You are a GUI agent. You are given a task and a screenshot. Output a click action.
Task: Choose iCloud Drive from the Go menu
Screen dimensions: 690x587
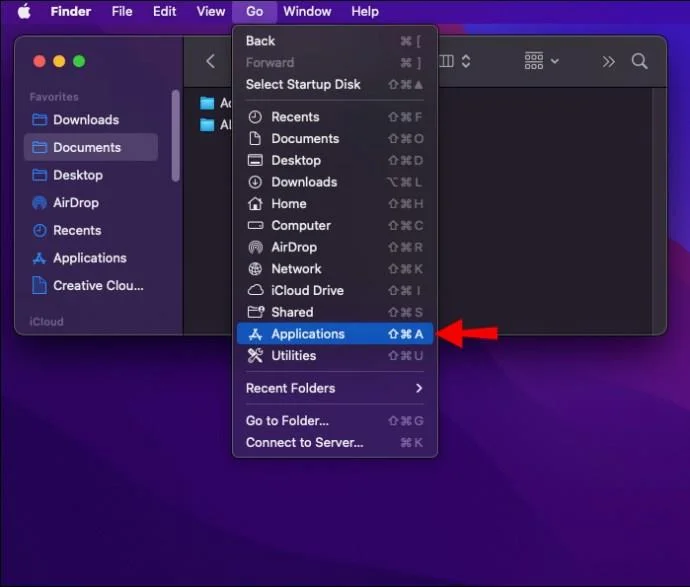[334, 290]
